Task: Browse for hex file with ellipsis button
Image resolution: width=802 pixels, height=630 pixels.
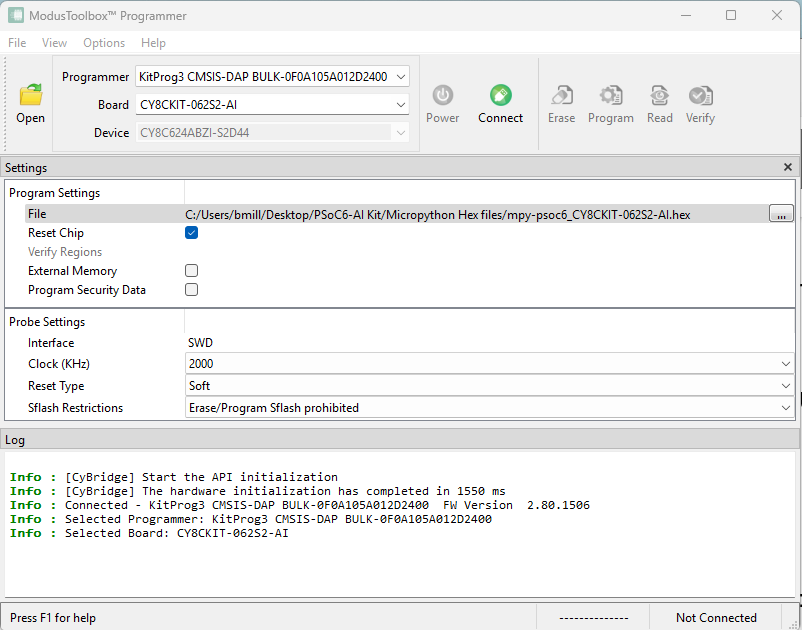Action: tap(781, 214)
